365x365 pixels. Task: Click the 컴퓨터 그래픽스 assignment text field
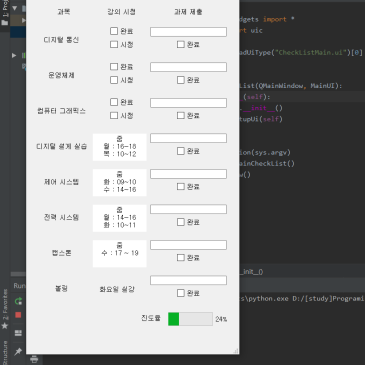coord(188,103)
